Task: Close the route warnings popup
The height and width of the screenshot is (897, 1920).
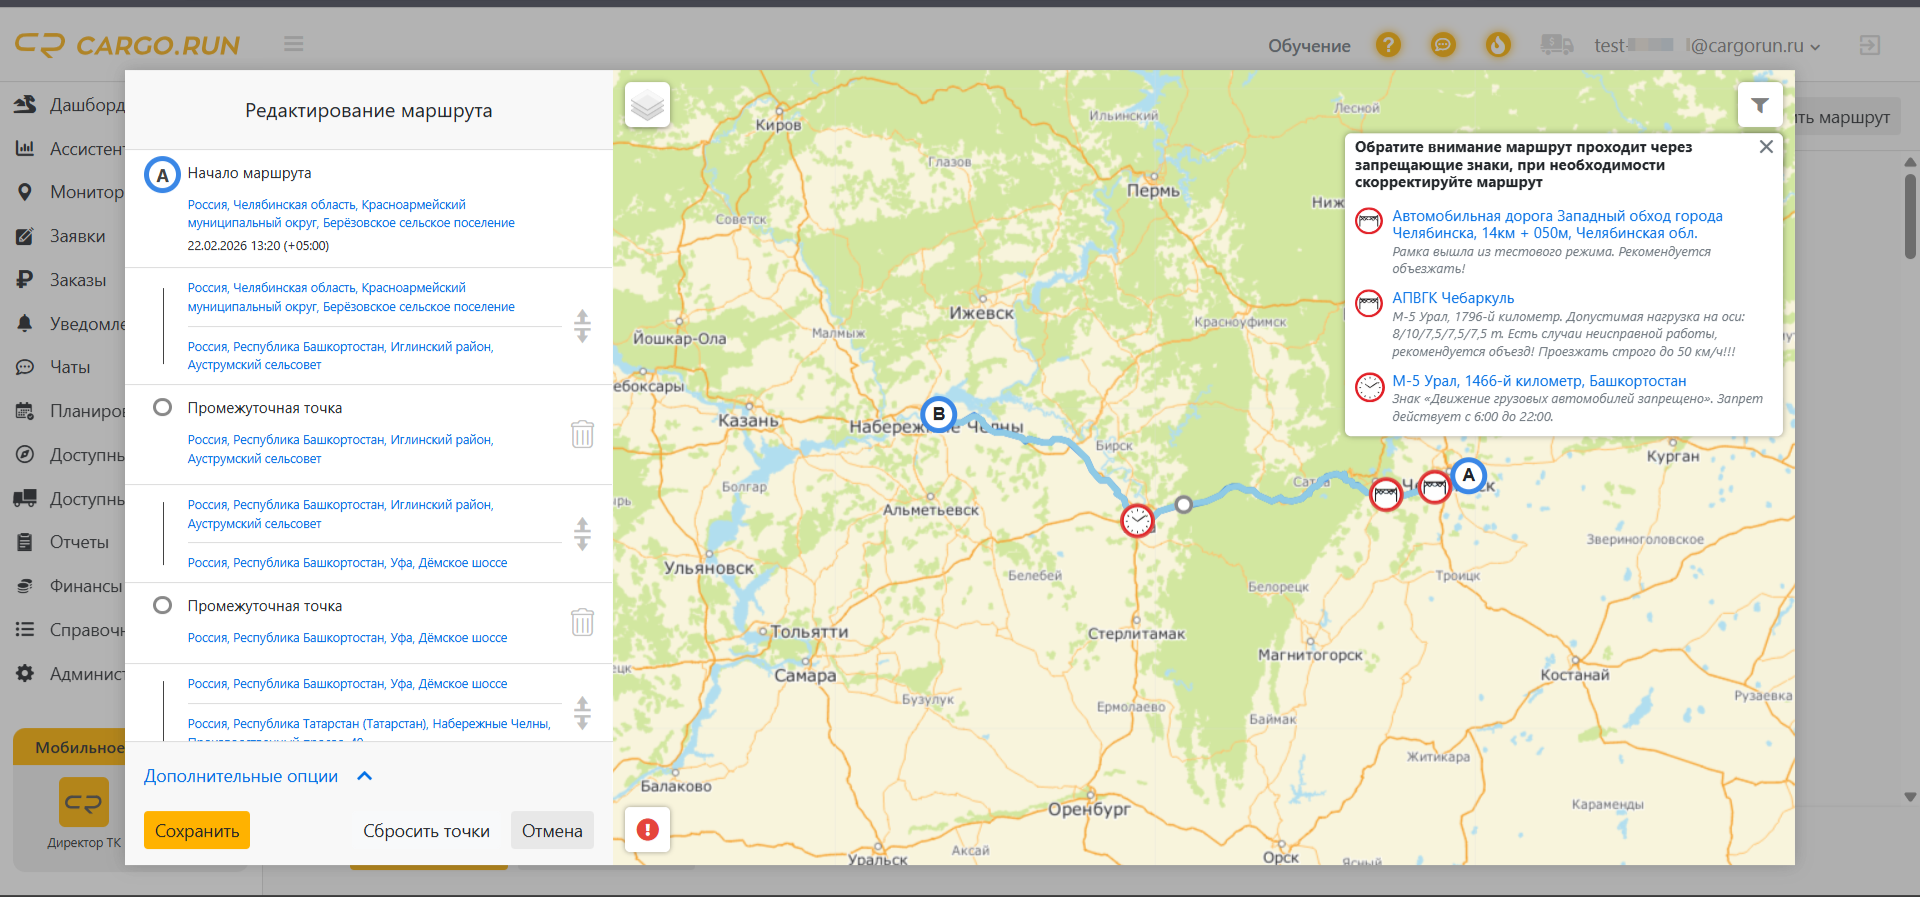Action: [1766, 147]
